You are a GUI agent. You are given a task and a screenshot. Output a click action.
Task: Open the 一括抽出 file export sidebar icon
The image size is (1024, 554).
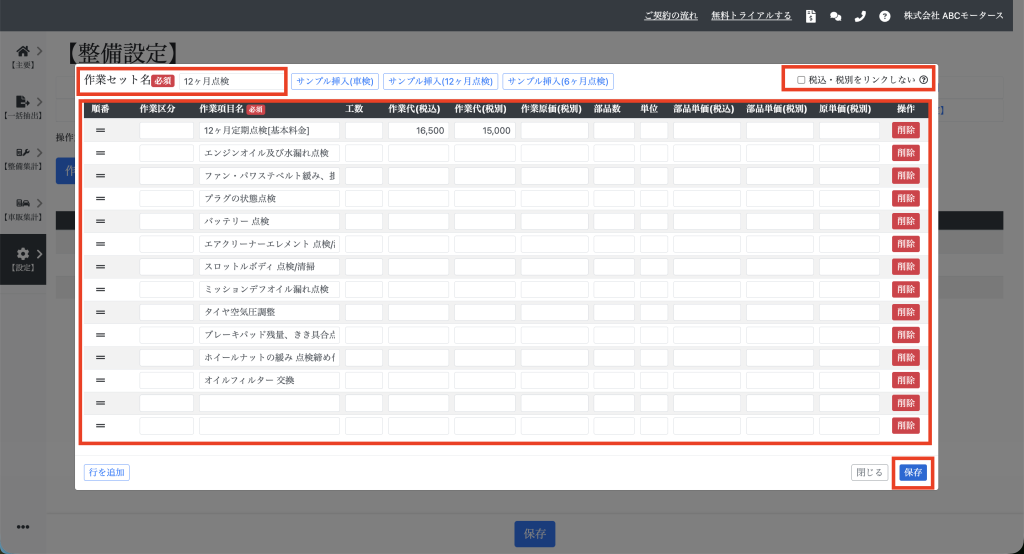point(22,102)
